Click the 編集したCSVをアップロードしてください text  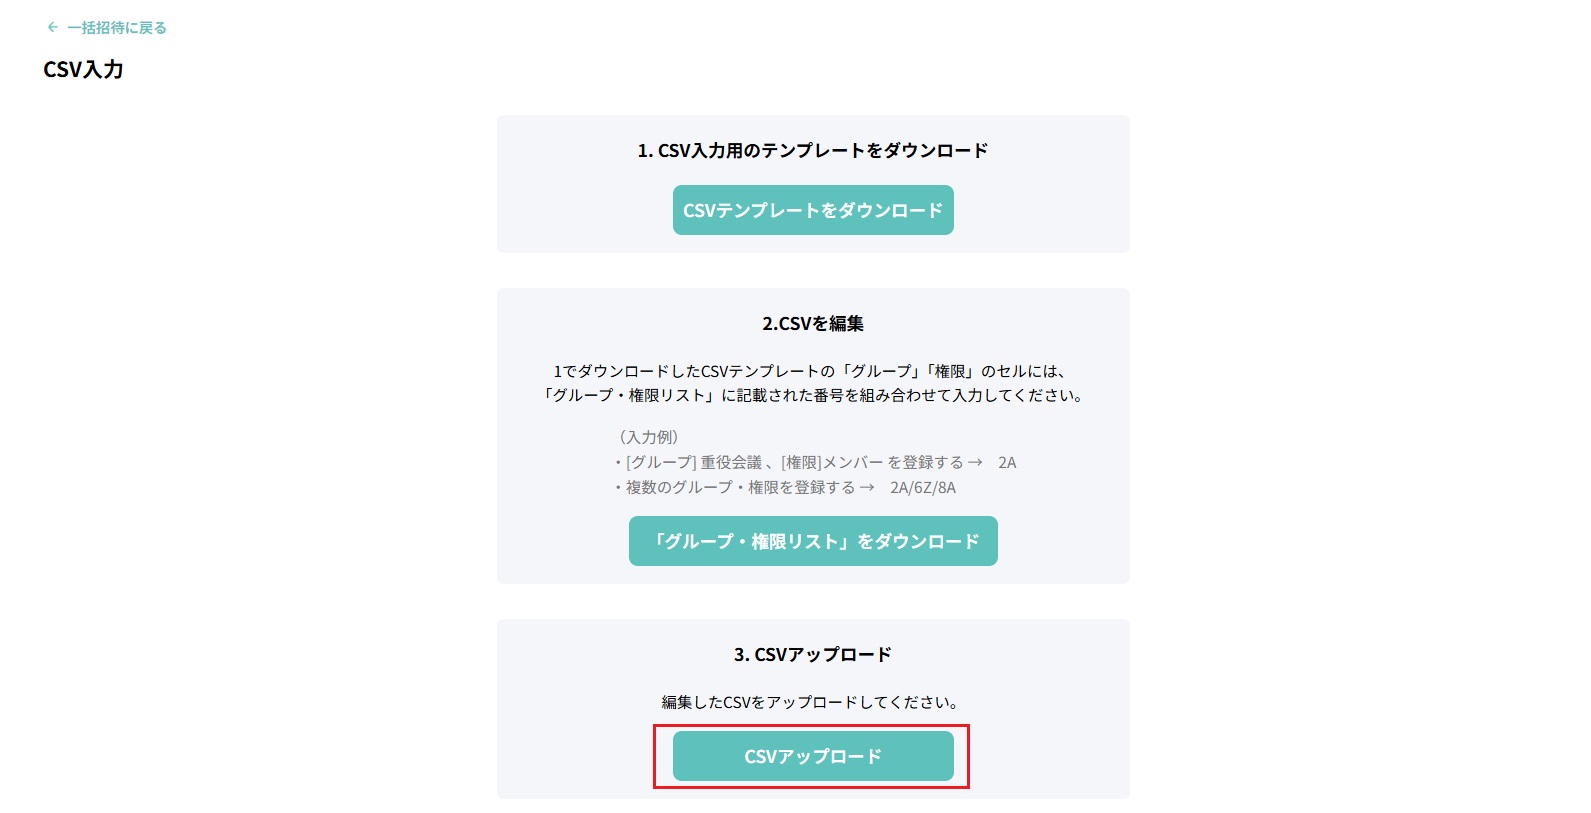[812, 702]
